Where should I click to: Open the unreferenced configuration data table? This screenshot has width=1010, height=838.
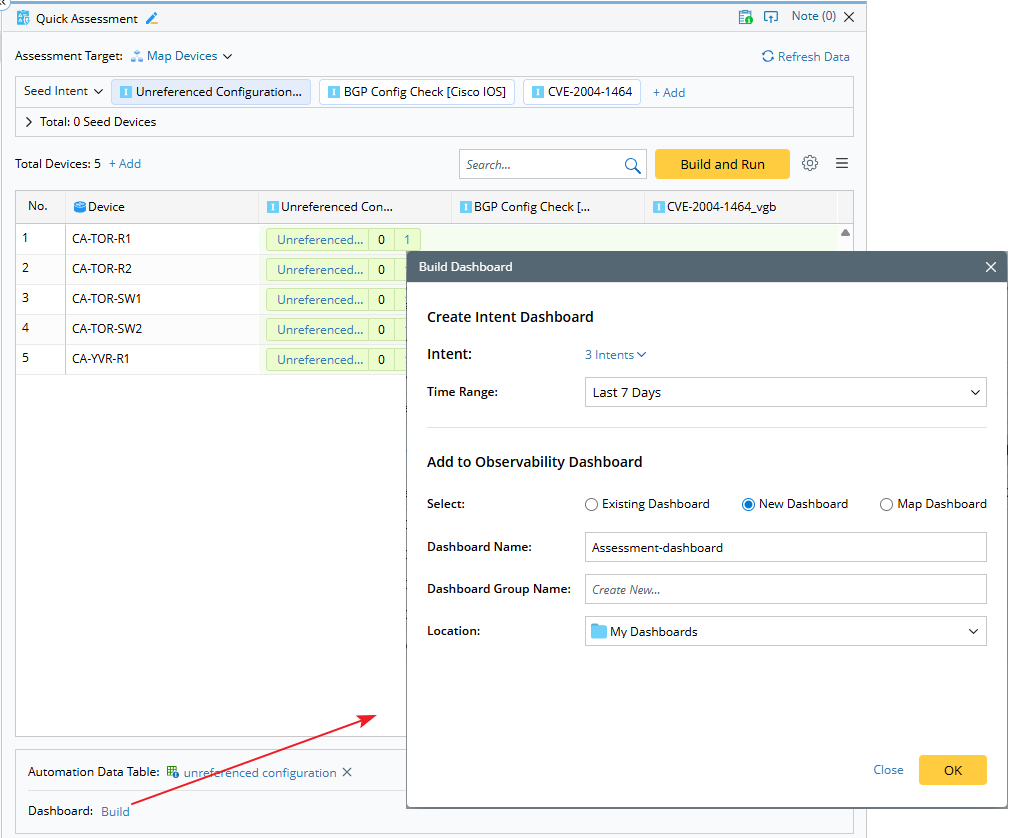click(260, 772)
